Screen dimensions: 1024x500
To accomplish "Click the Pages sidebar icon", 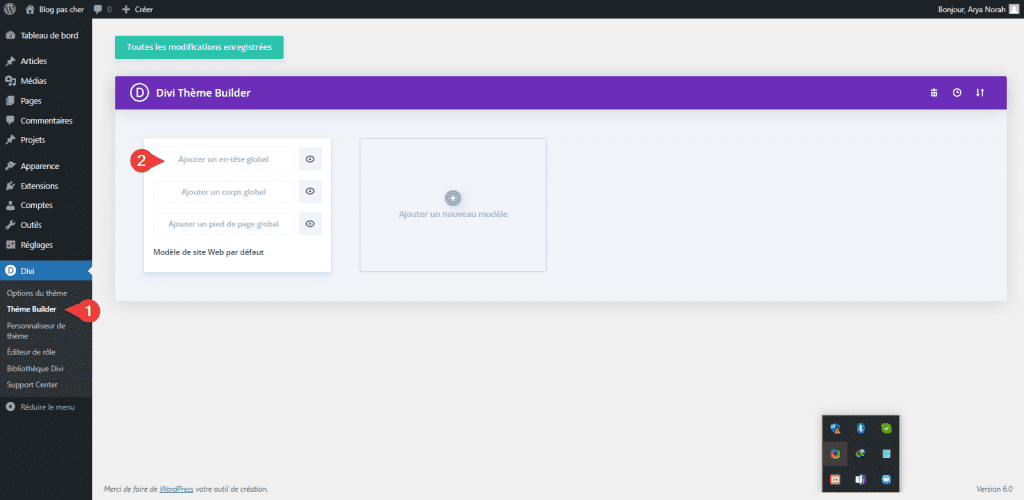I will coord(10,101).
